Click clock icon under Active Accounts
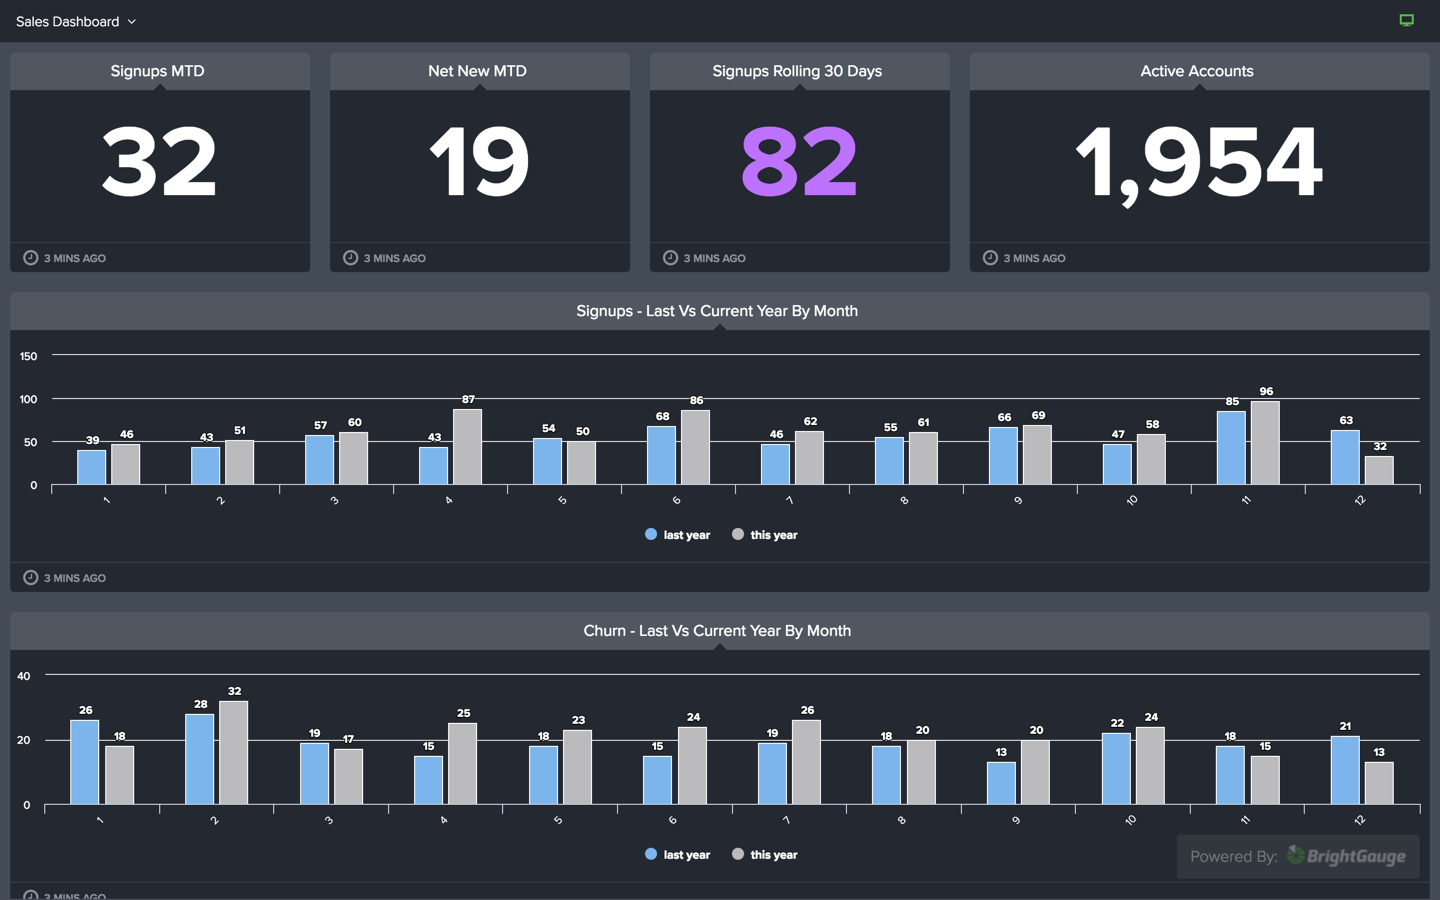This screenshot has width=1440, height=900. tap(990, 258)
